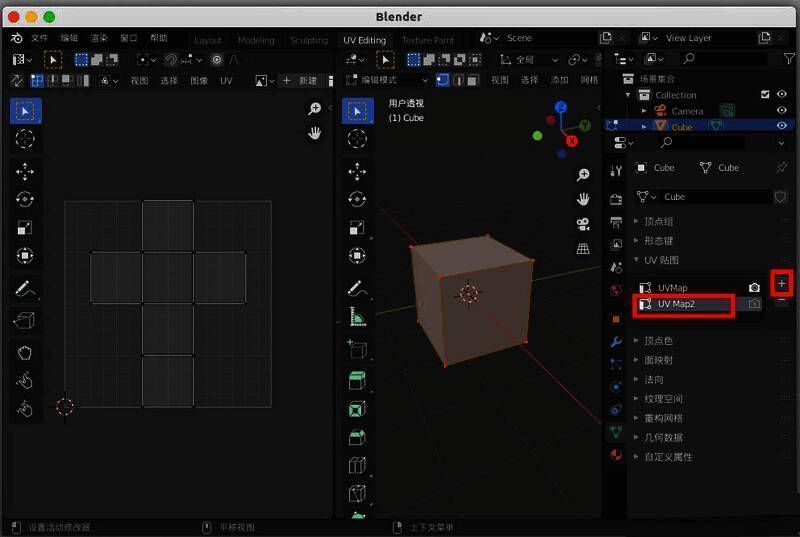Viewport: 800px width, 537px height.
Task: Select the Measure tool in 3D viewport
Action: [357, 317]
